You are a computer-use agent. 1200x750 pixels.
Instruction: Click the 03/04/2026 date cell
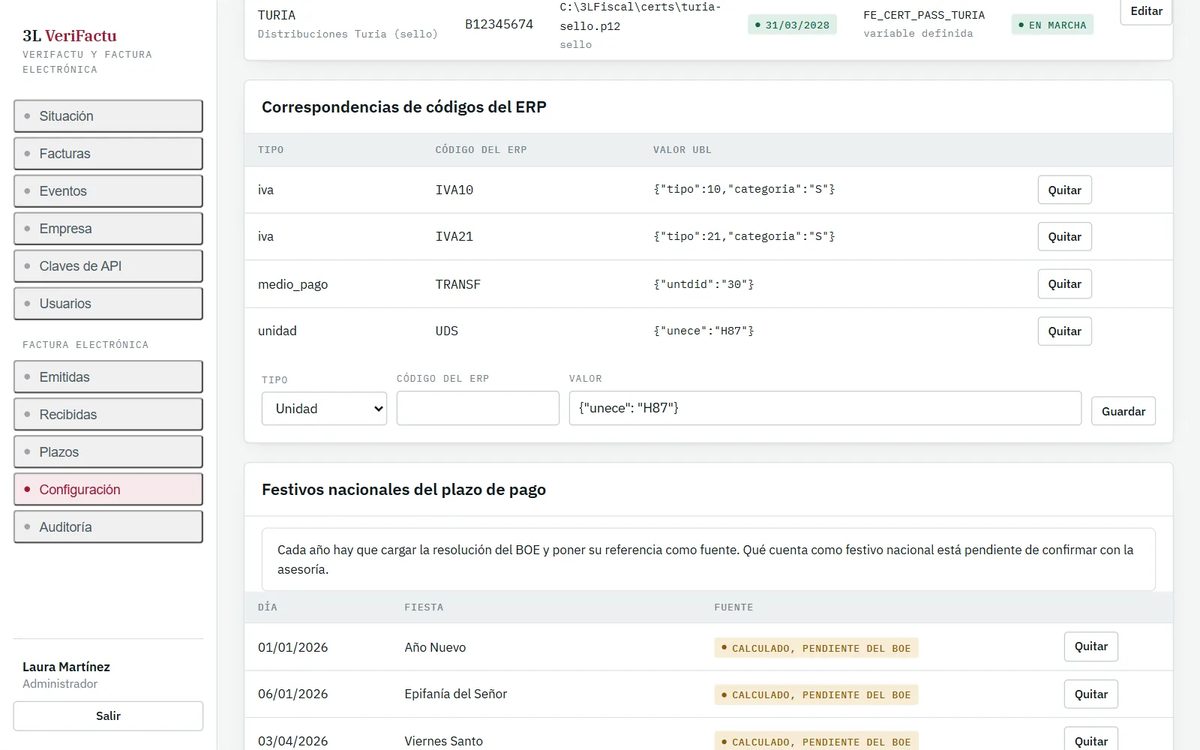tap(293, 741)
